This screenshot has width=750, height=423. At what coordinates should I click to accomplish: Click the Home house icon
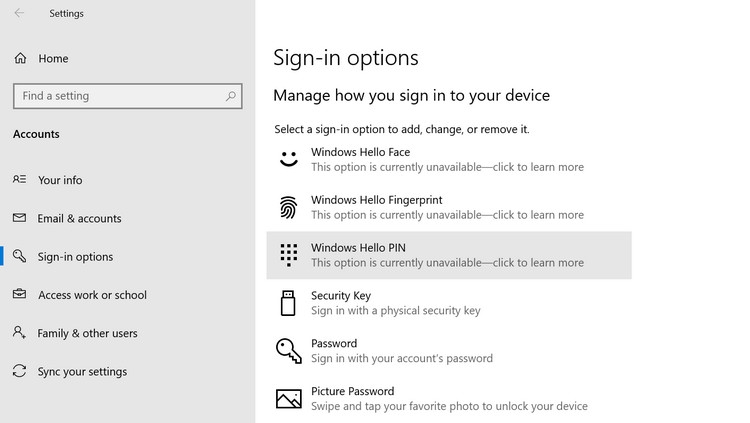coord(20,58)
